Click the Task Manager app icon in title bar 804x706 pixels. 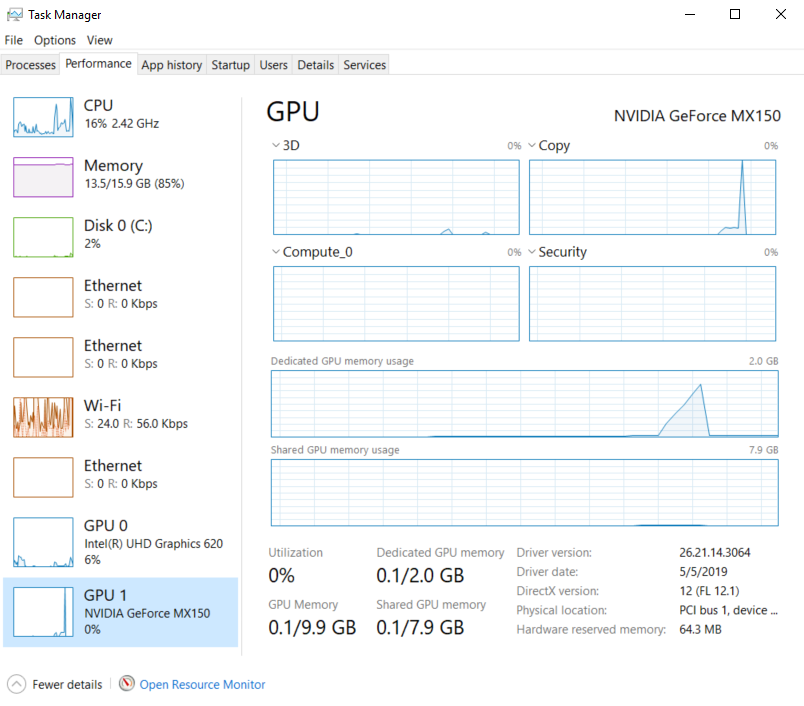point(14,15)
